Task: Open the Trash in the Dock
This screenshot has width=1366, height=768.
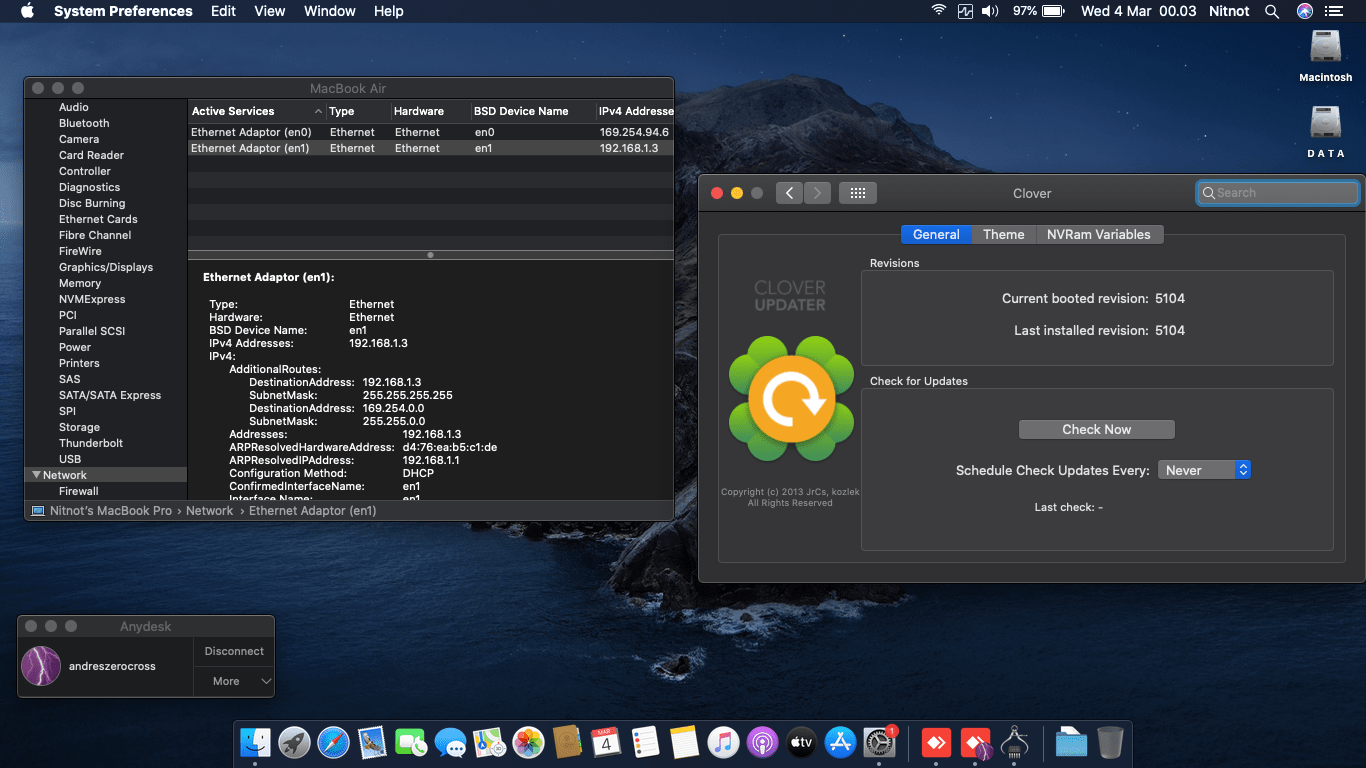Action: 1110,742
